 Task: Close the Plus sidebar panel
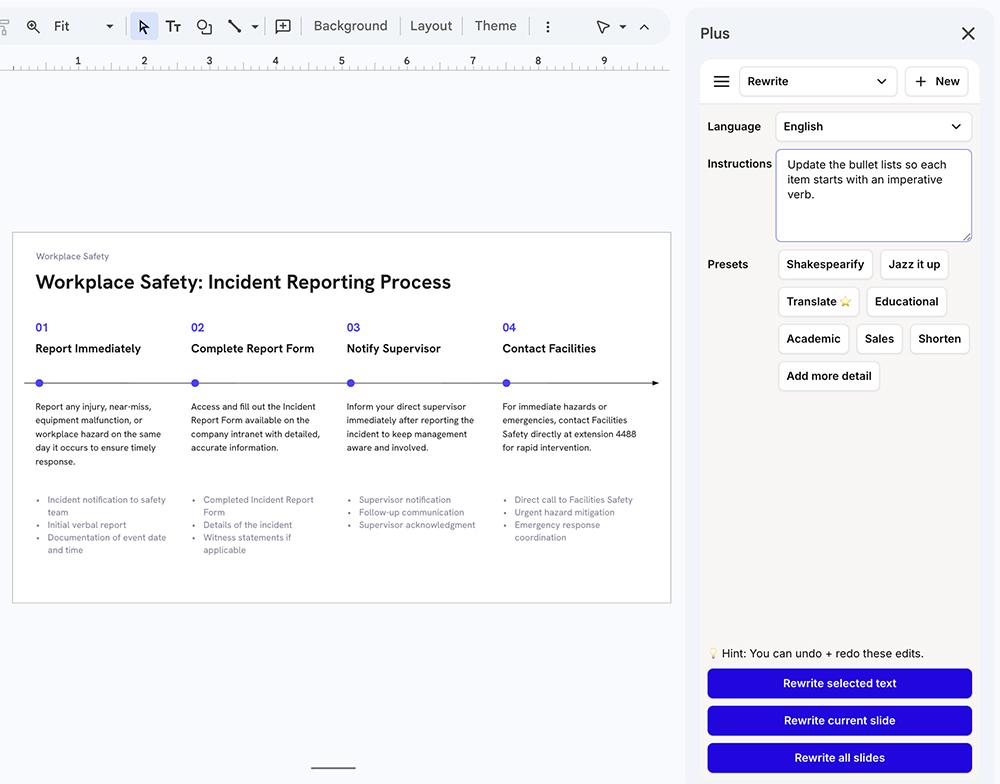click(968, 33)
